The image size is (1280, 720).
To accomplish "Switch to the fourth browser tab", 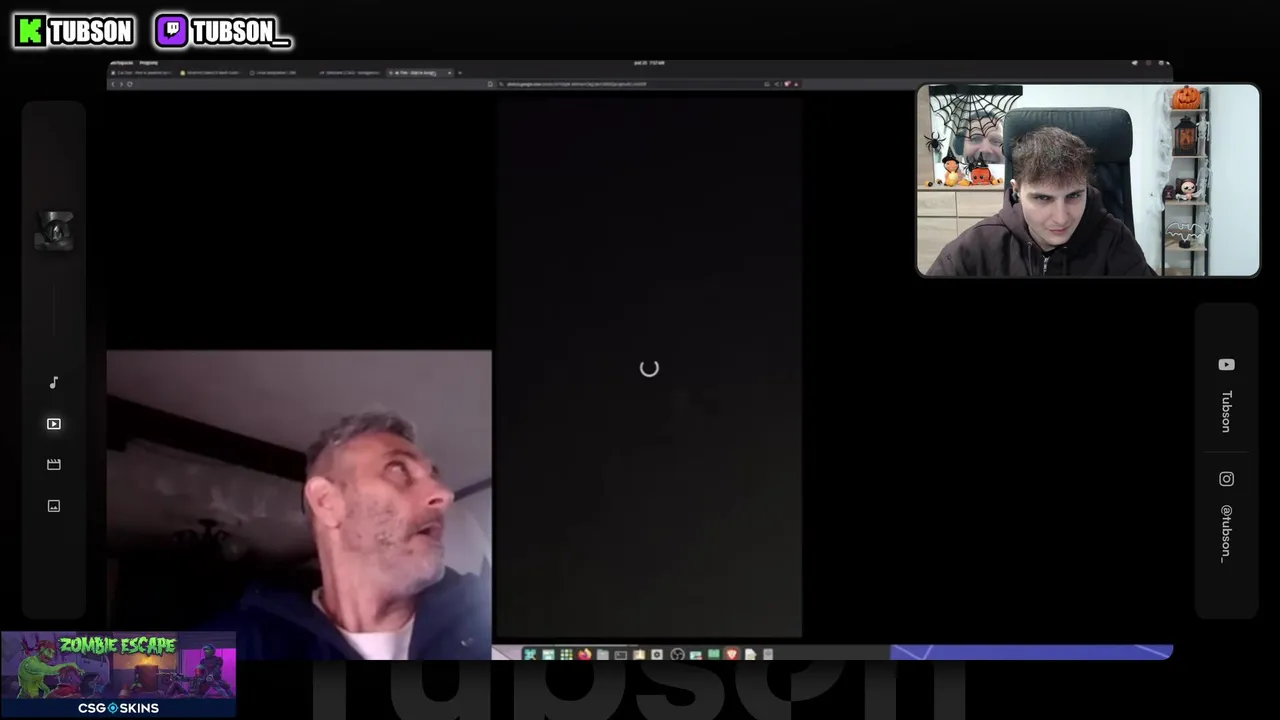I will click(x=351, y=73).
